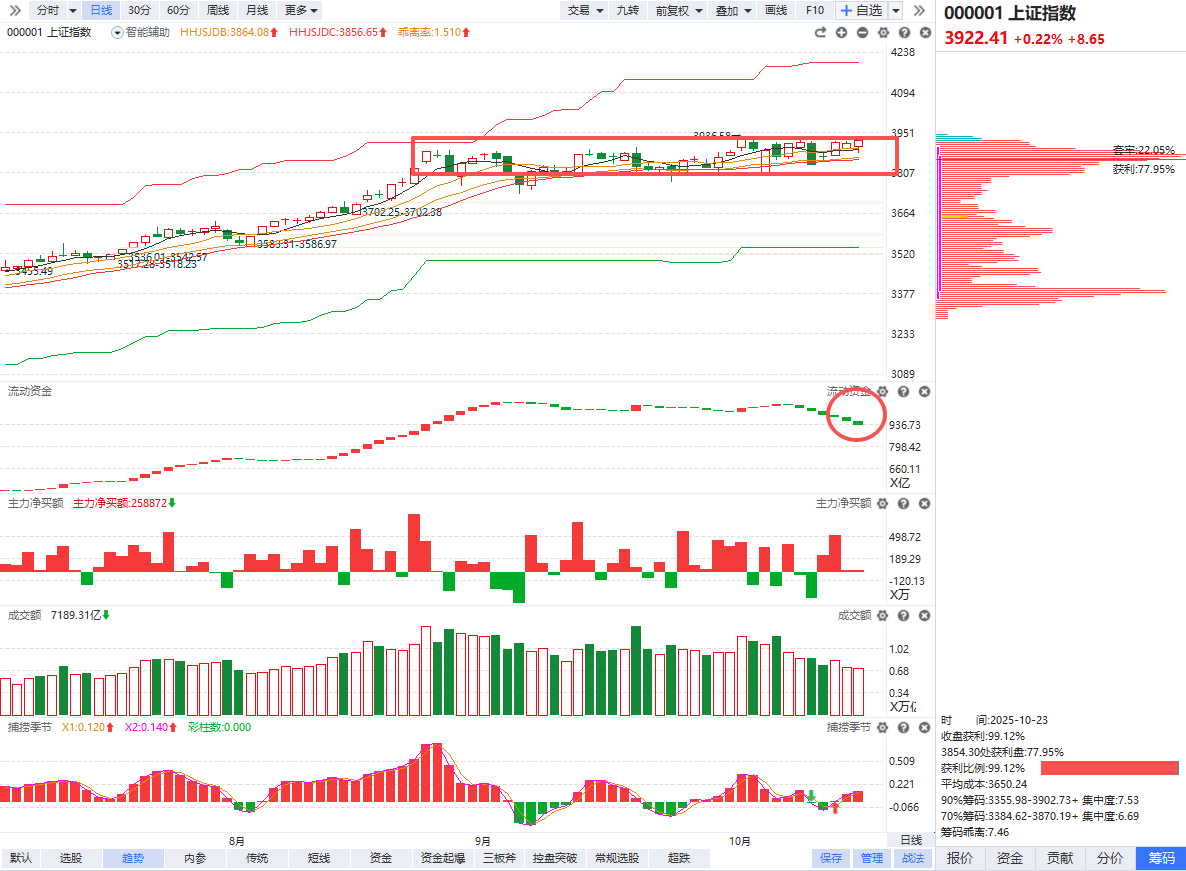This screenshot has height=871, width=1186.
Task: Open settings gear of 捕捞季节 panel
Action: (883, 727)
